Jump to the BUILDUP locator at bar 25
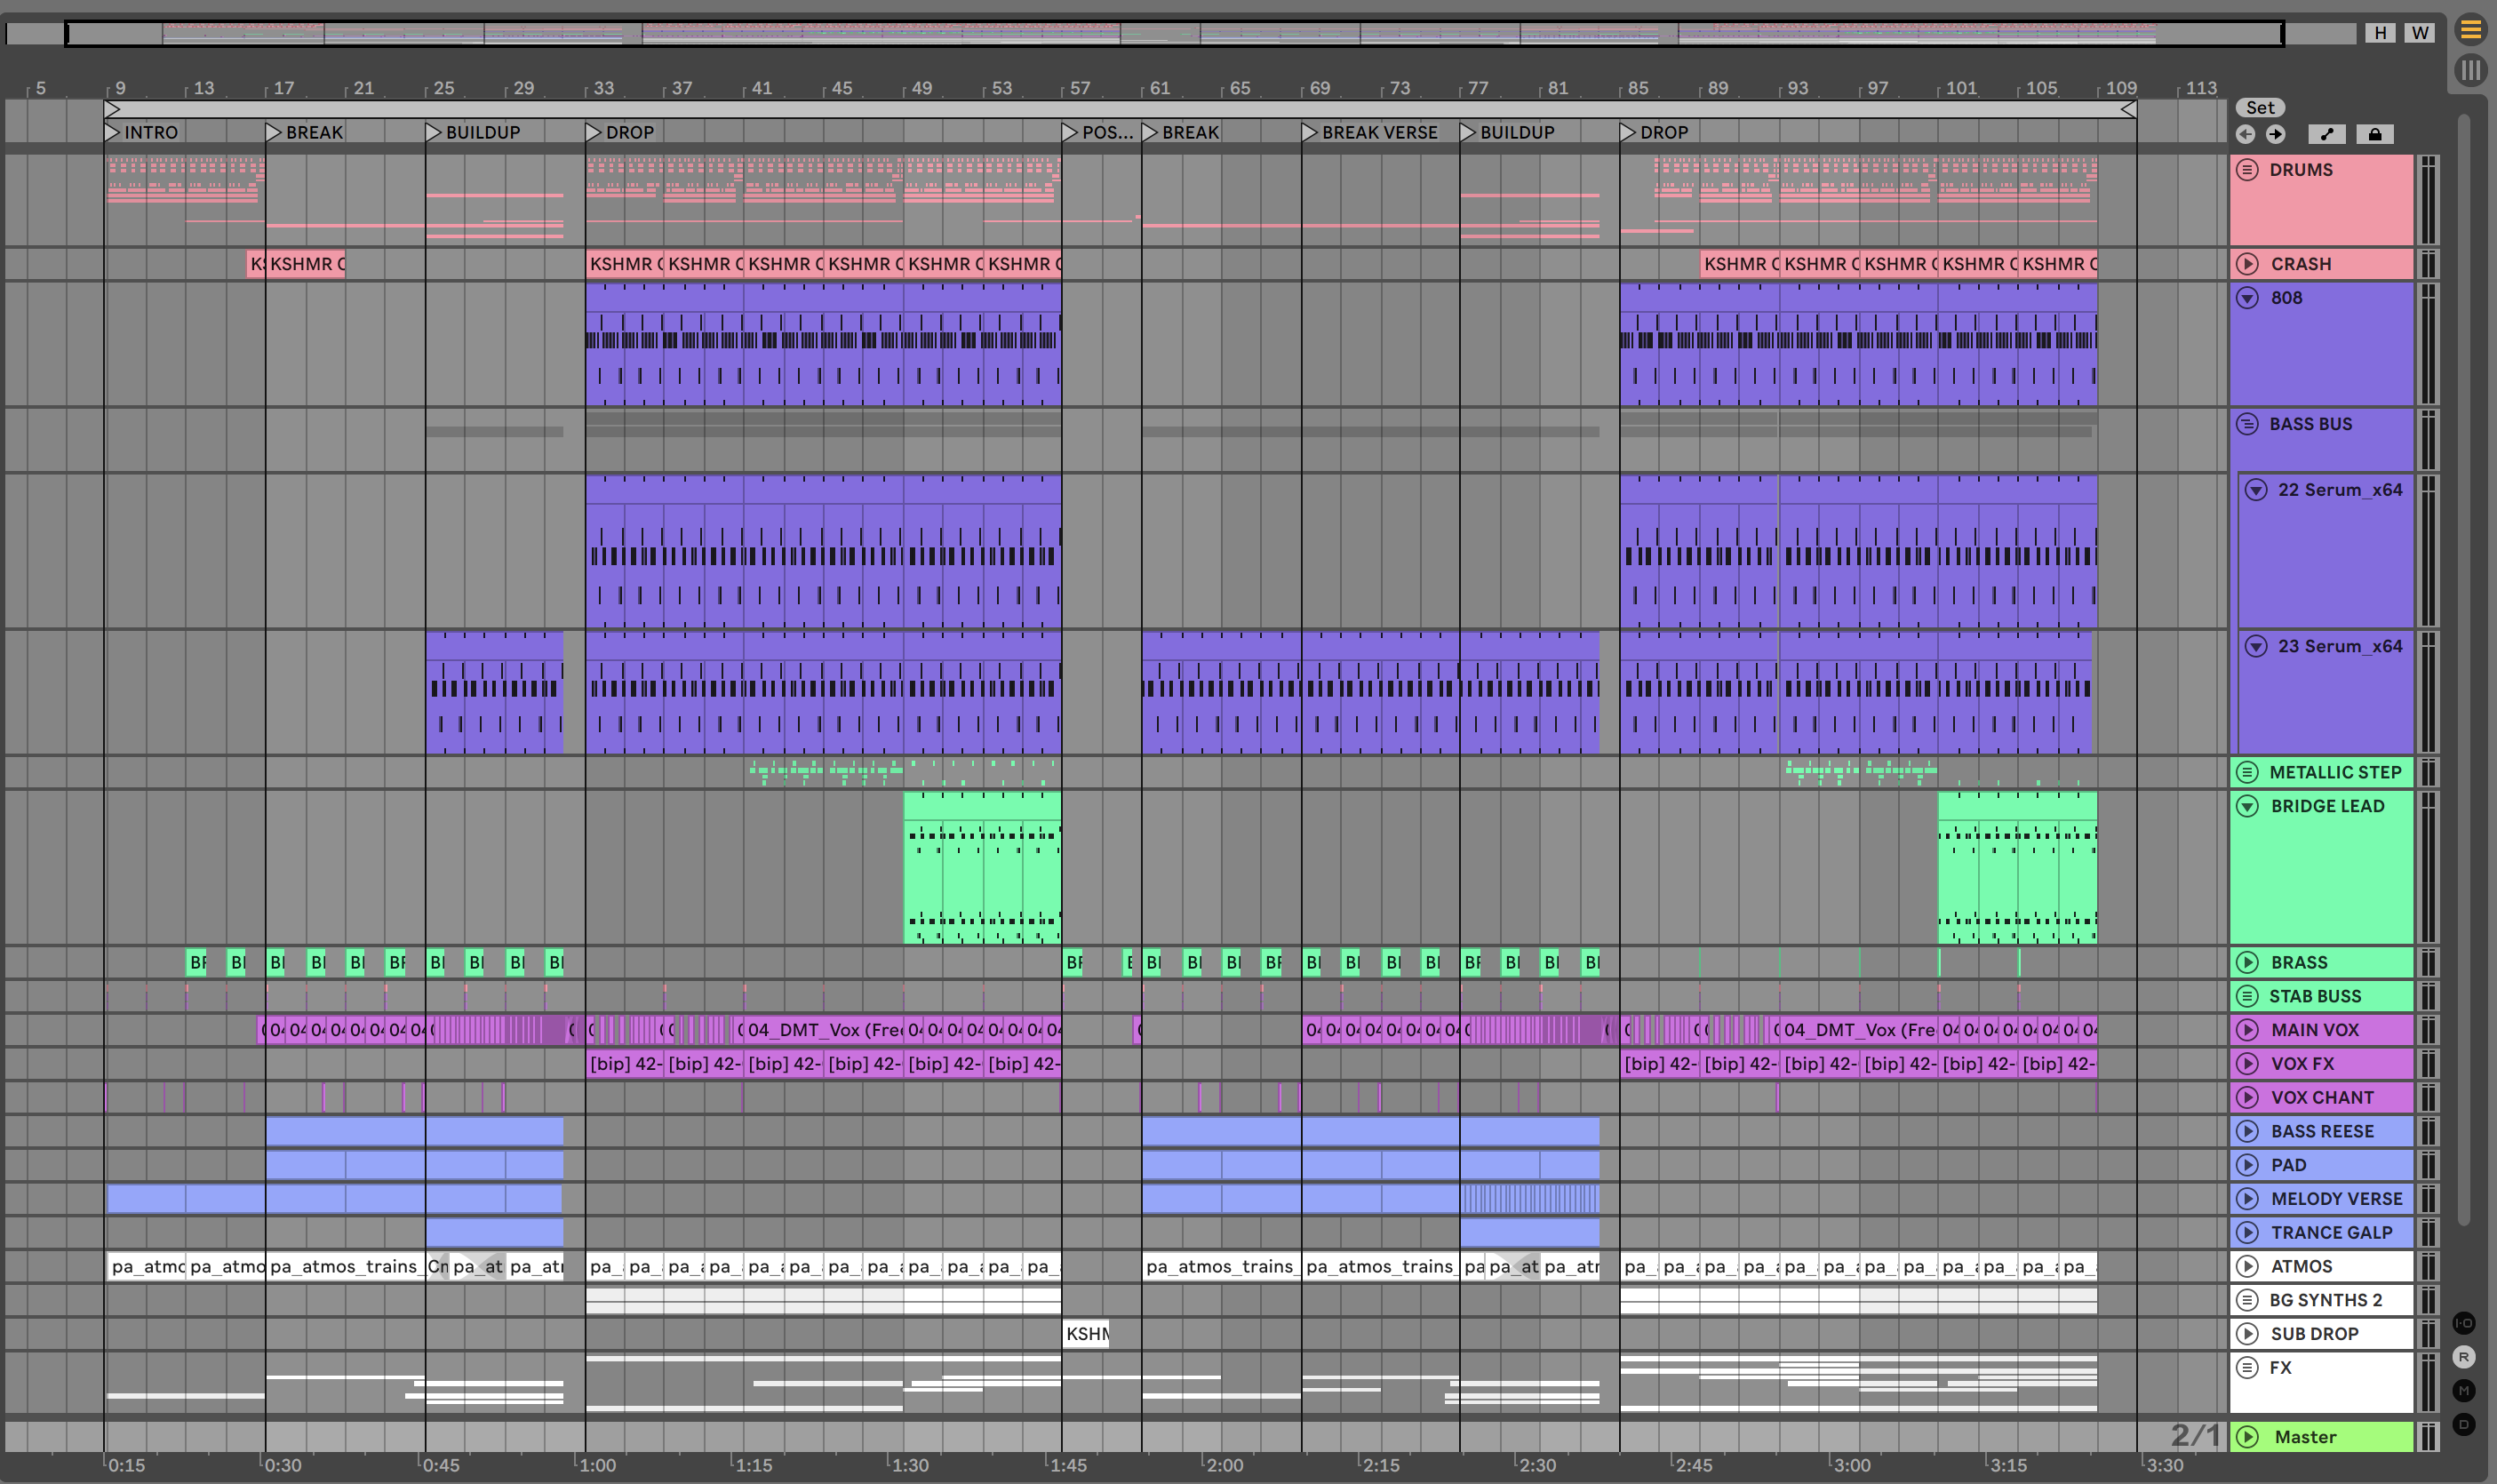The height and width of the screenshot is (1484, 2497). point(434,132)
